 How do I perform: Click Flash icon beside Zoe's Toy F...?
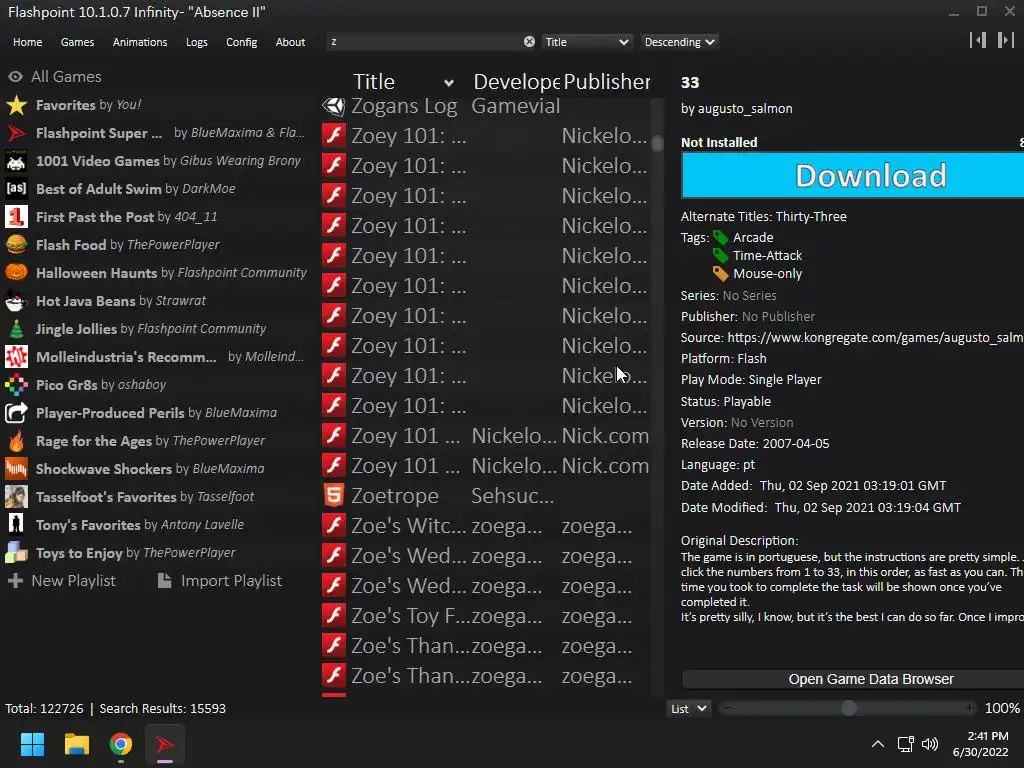334,616
